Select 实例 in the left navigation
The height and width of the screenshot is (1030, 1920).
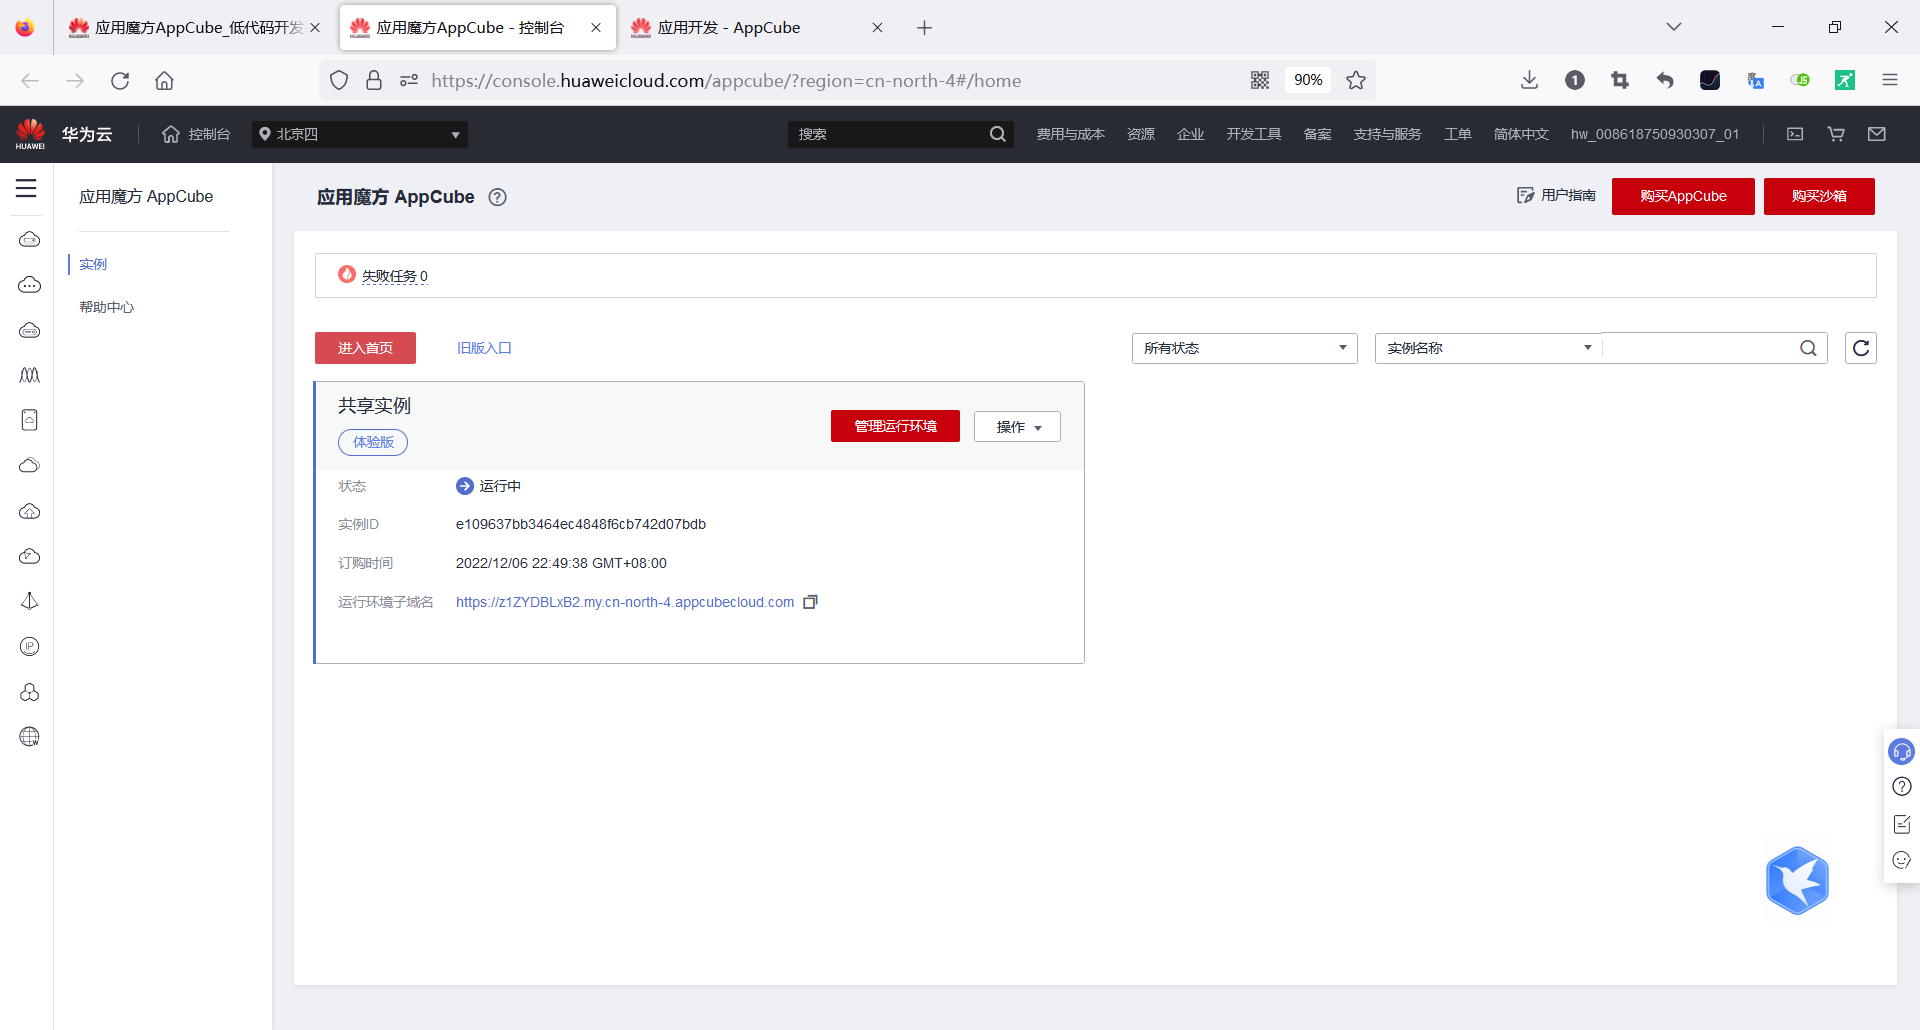(93, 264)
